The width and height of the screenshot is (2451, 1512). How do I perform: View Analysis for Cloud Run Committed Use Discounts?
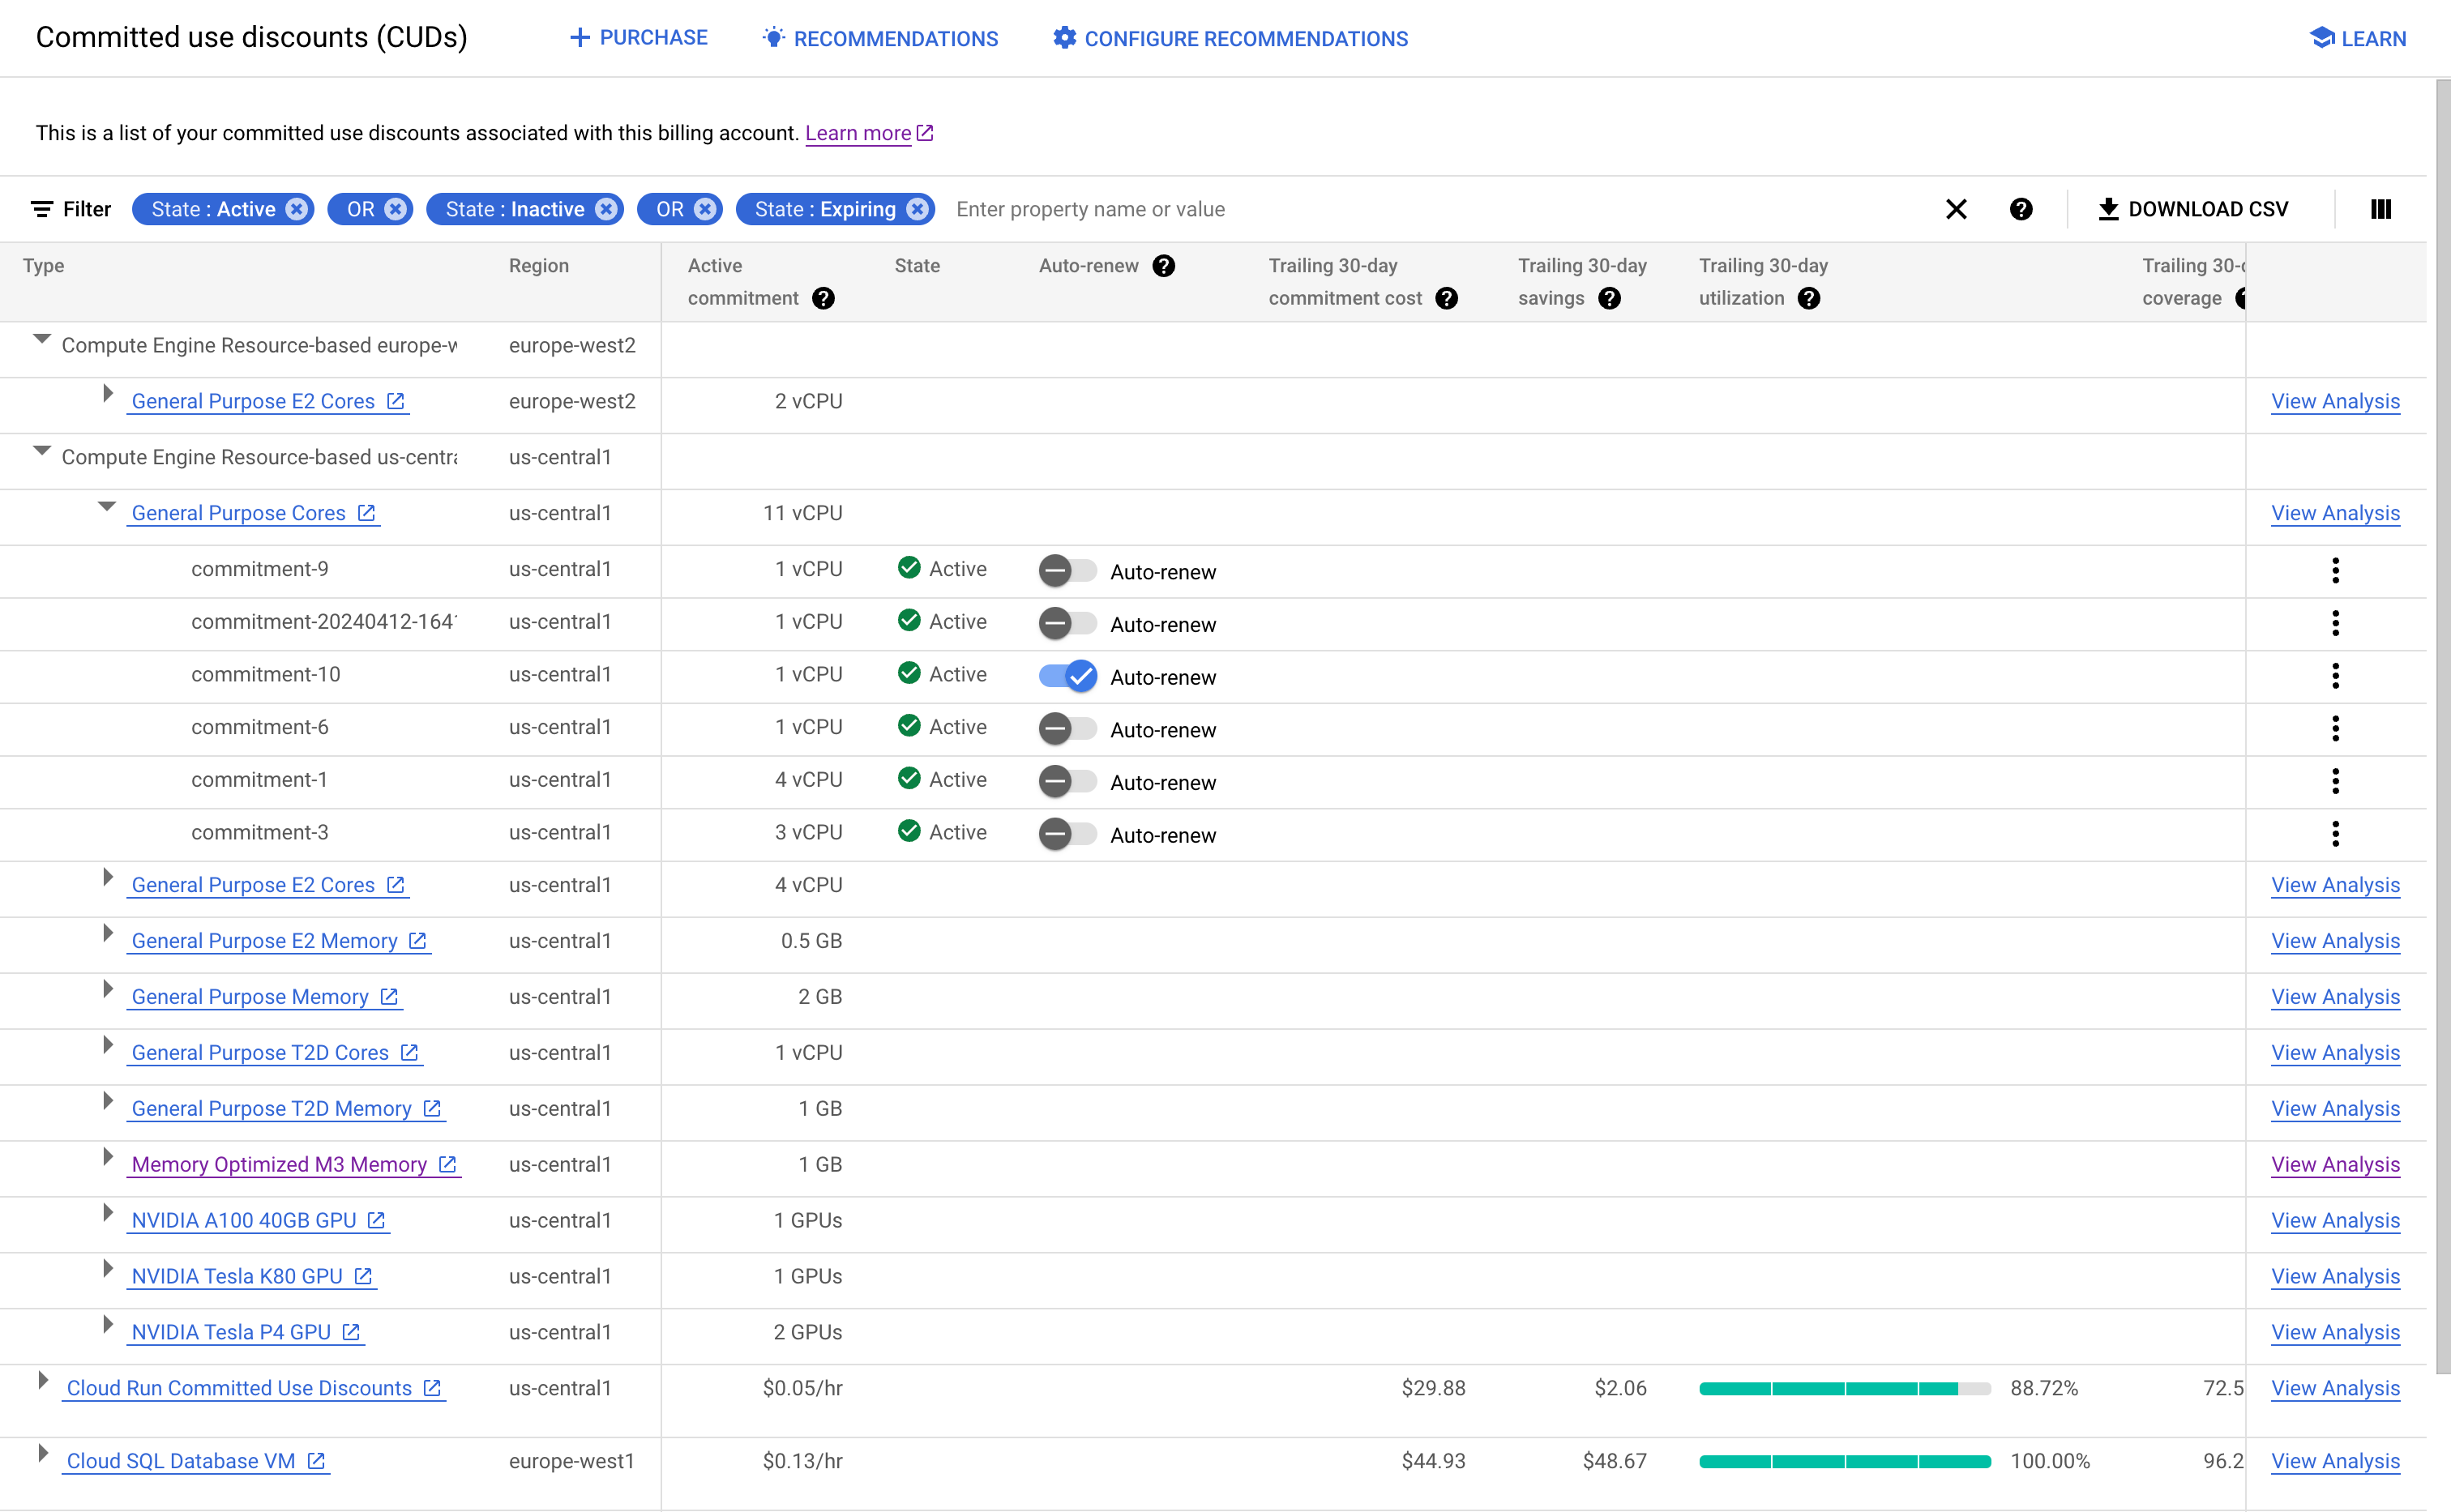pos(2335,1388)
